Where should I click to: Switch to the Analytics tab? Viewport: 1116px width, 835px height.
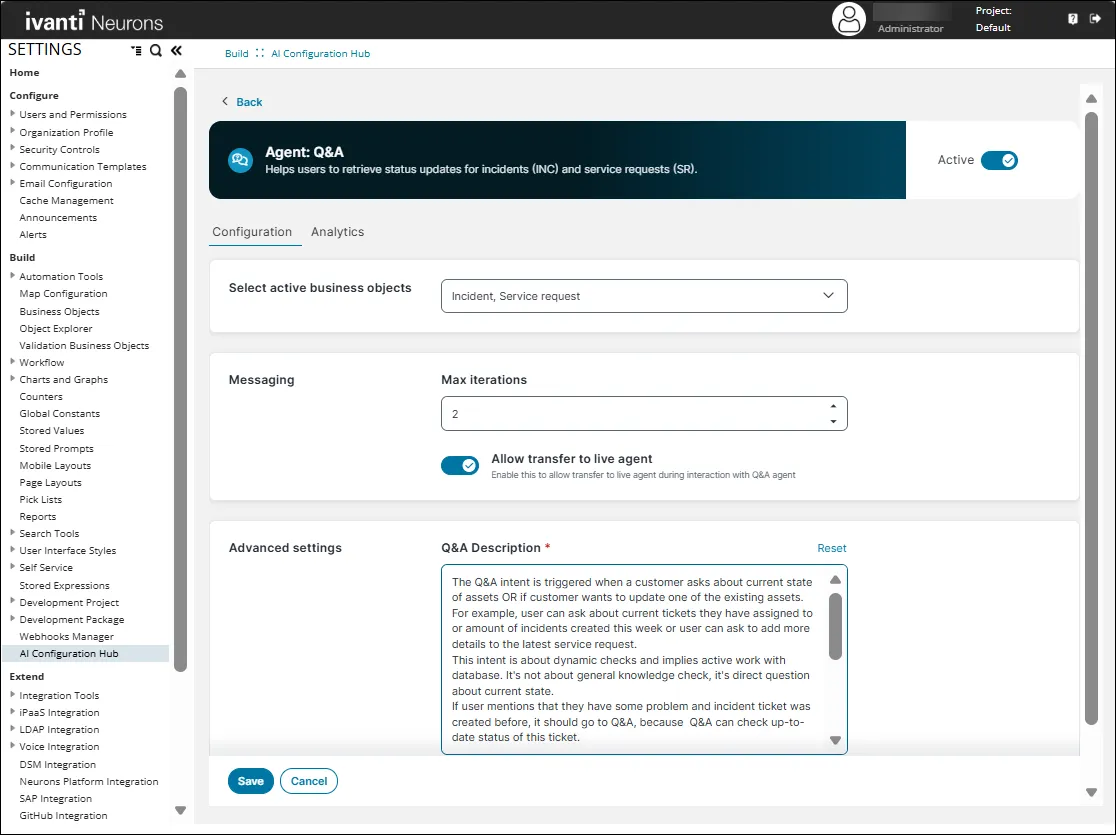(337, 232)
